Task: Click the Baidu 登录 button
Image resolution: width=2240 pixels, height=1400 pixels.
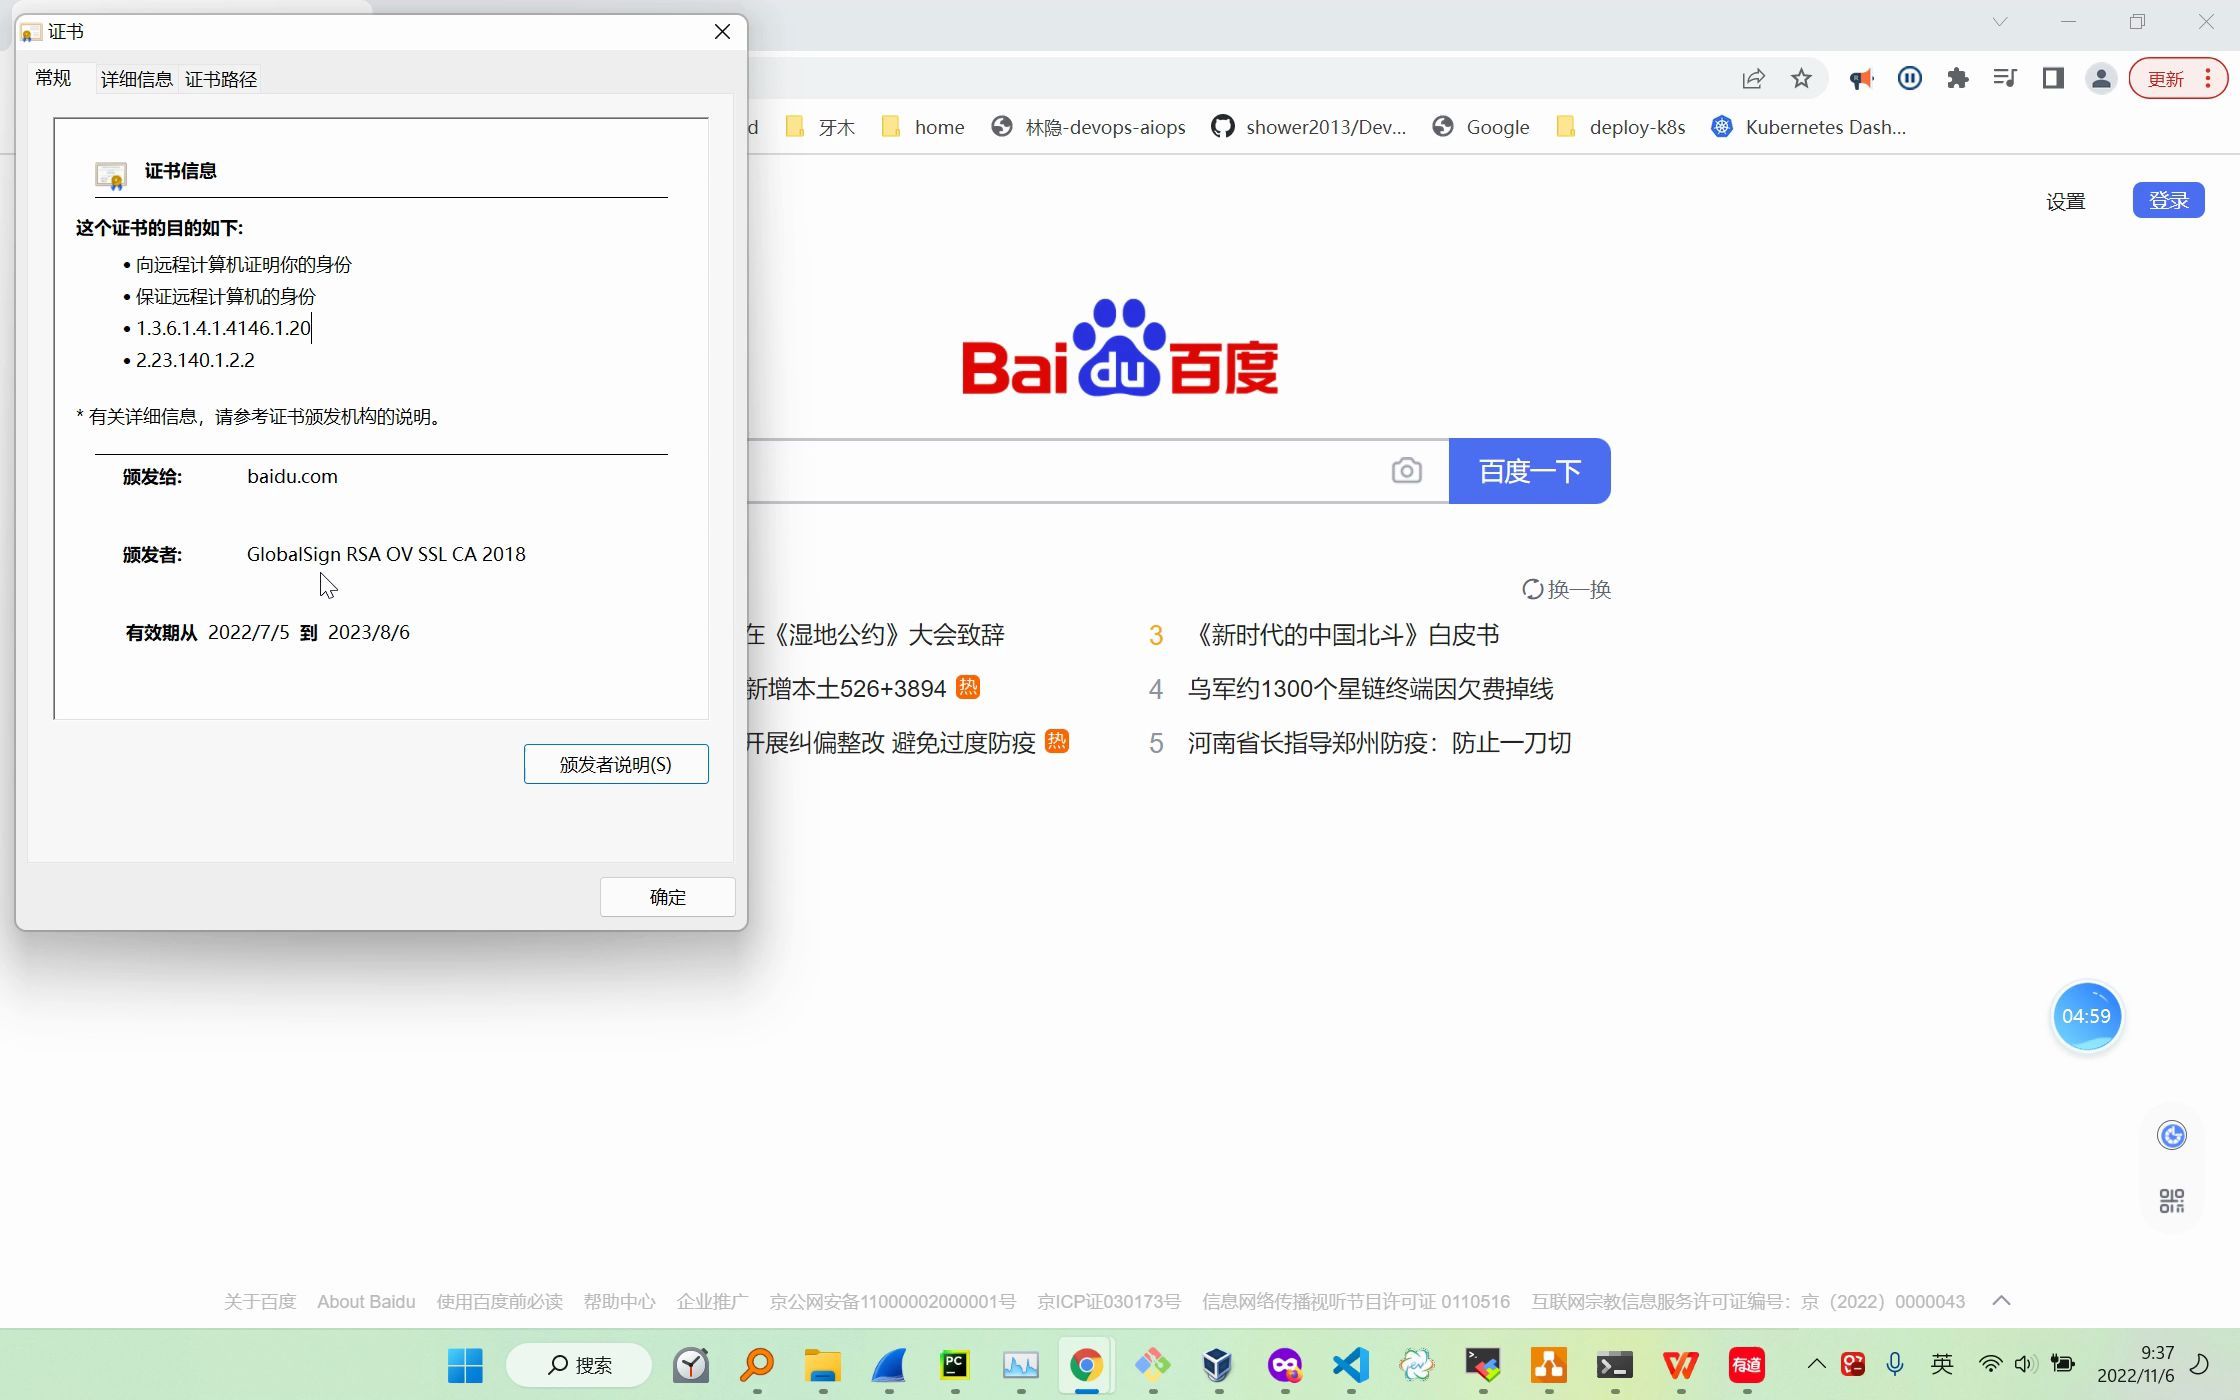Action: click(2168, 200)
